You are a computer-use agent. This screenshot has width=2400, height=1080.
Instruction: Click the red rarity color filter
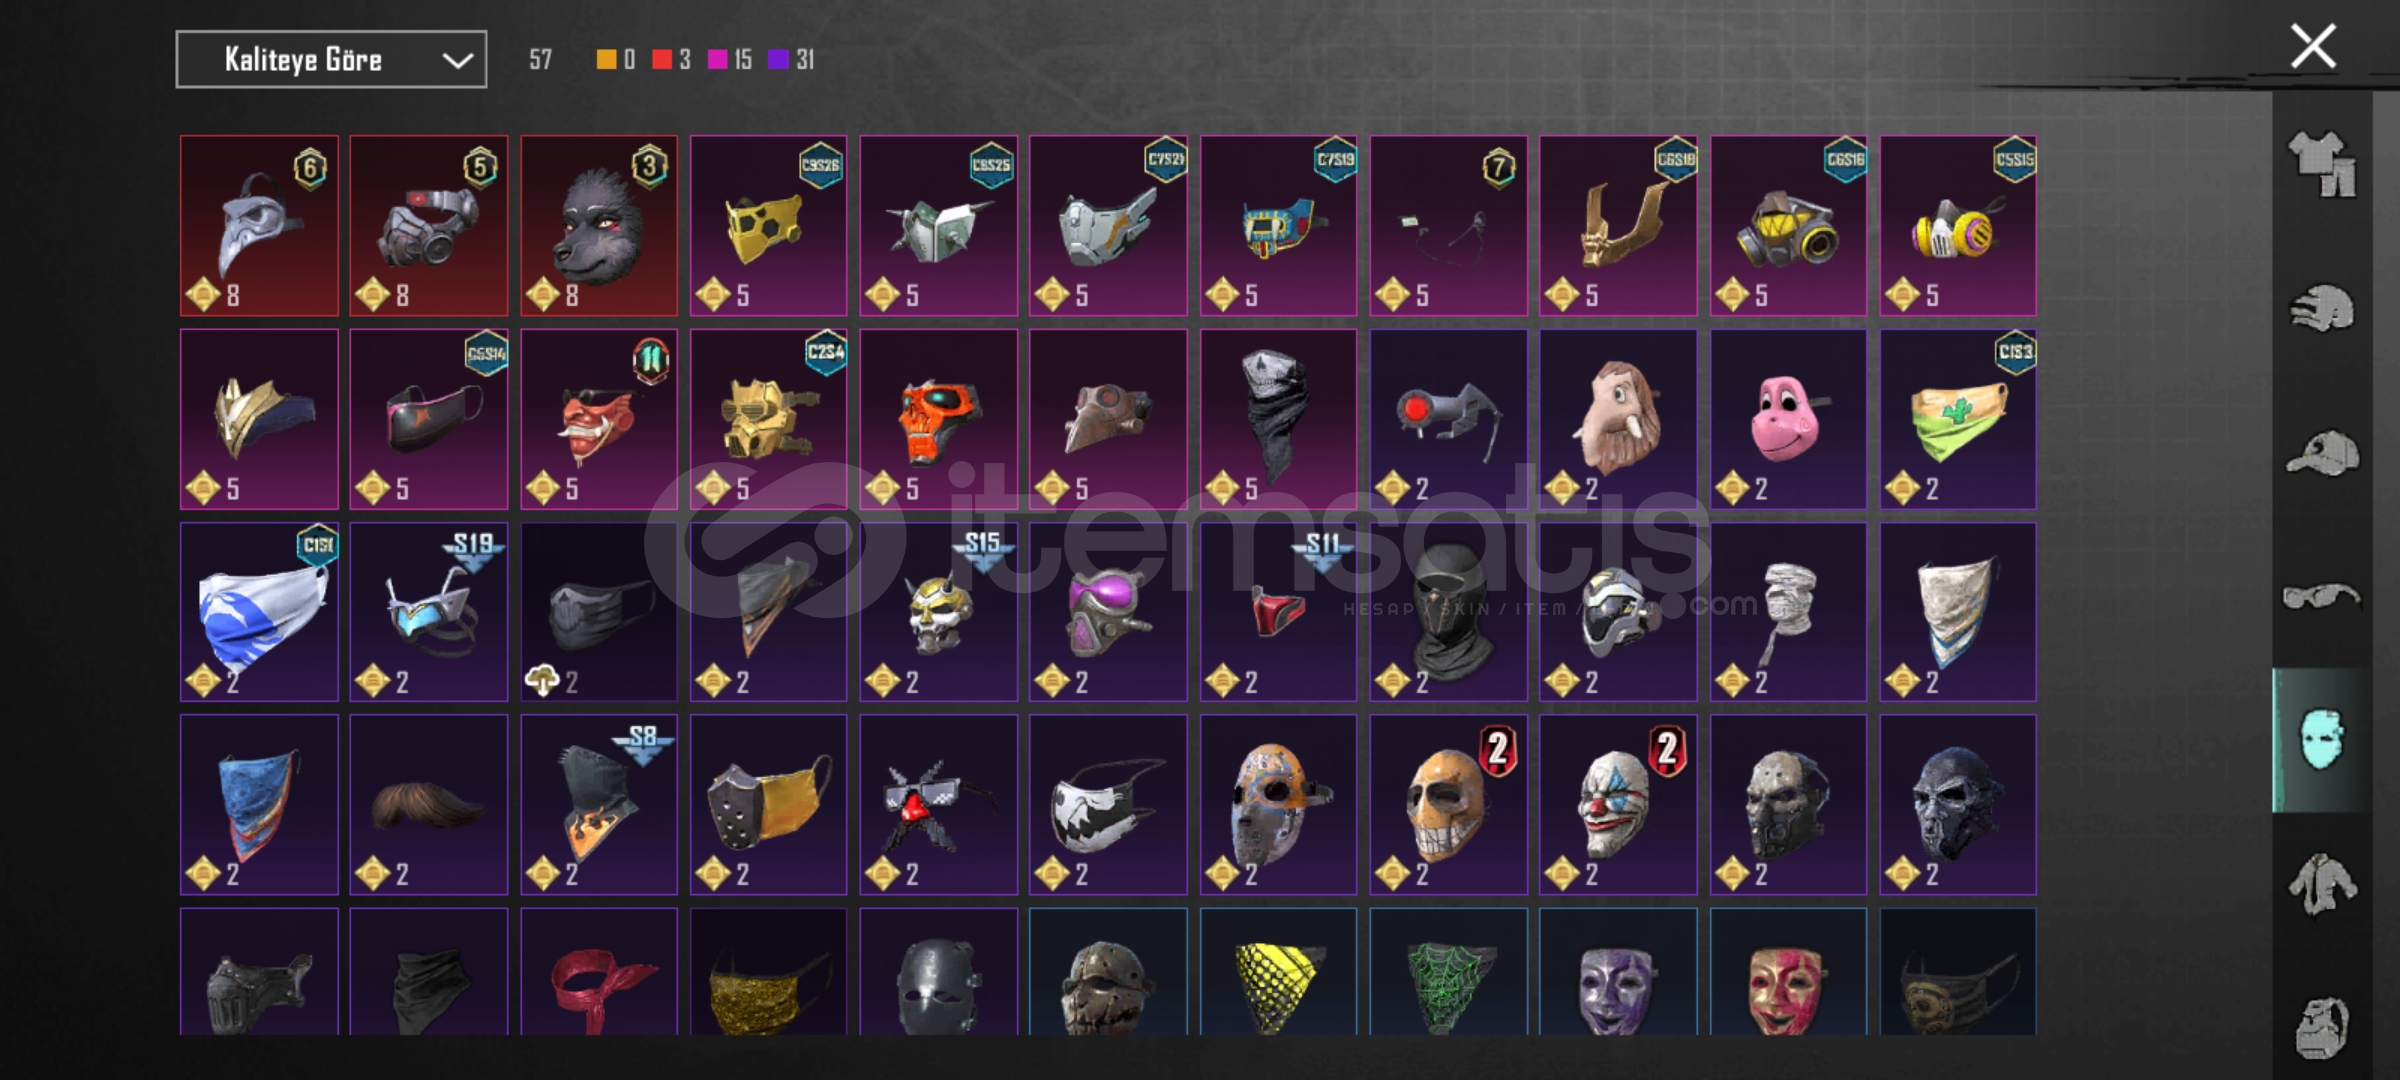662,60
